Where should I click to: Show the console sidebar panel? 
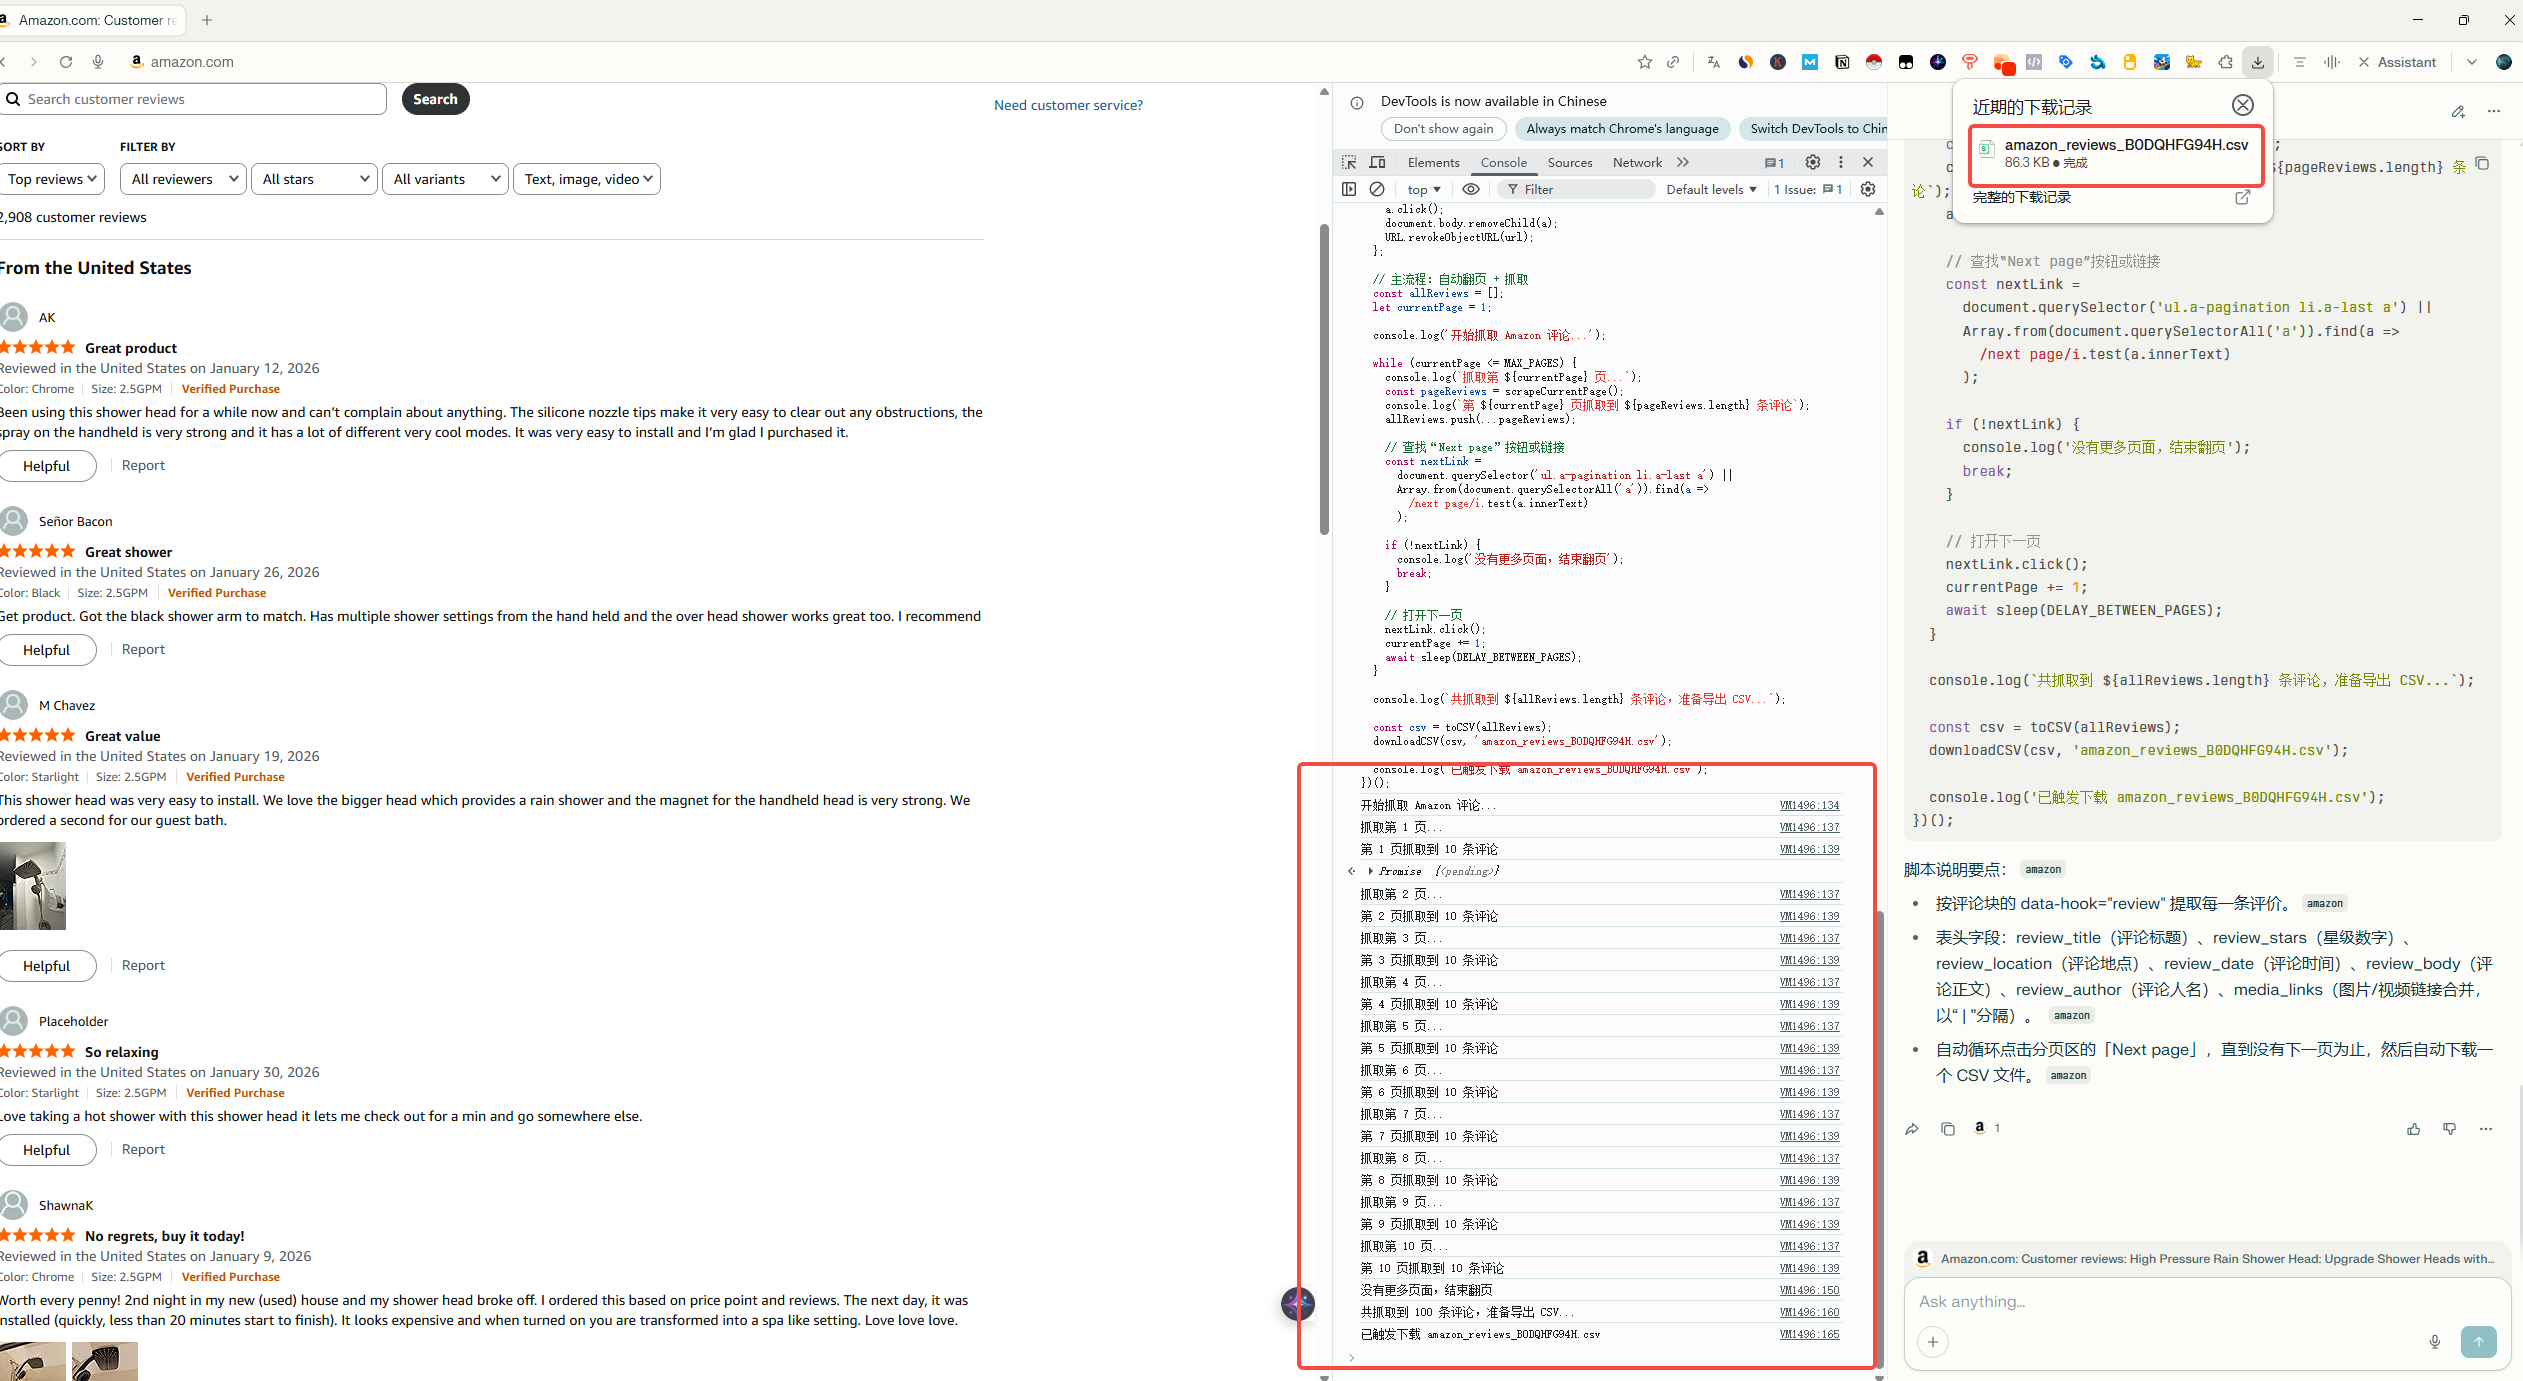click(x=1349, y=189)
